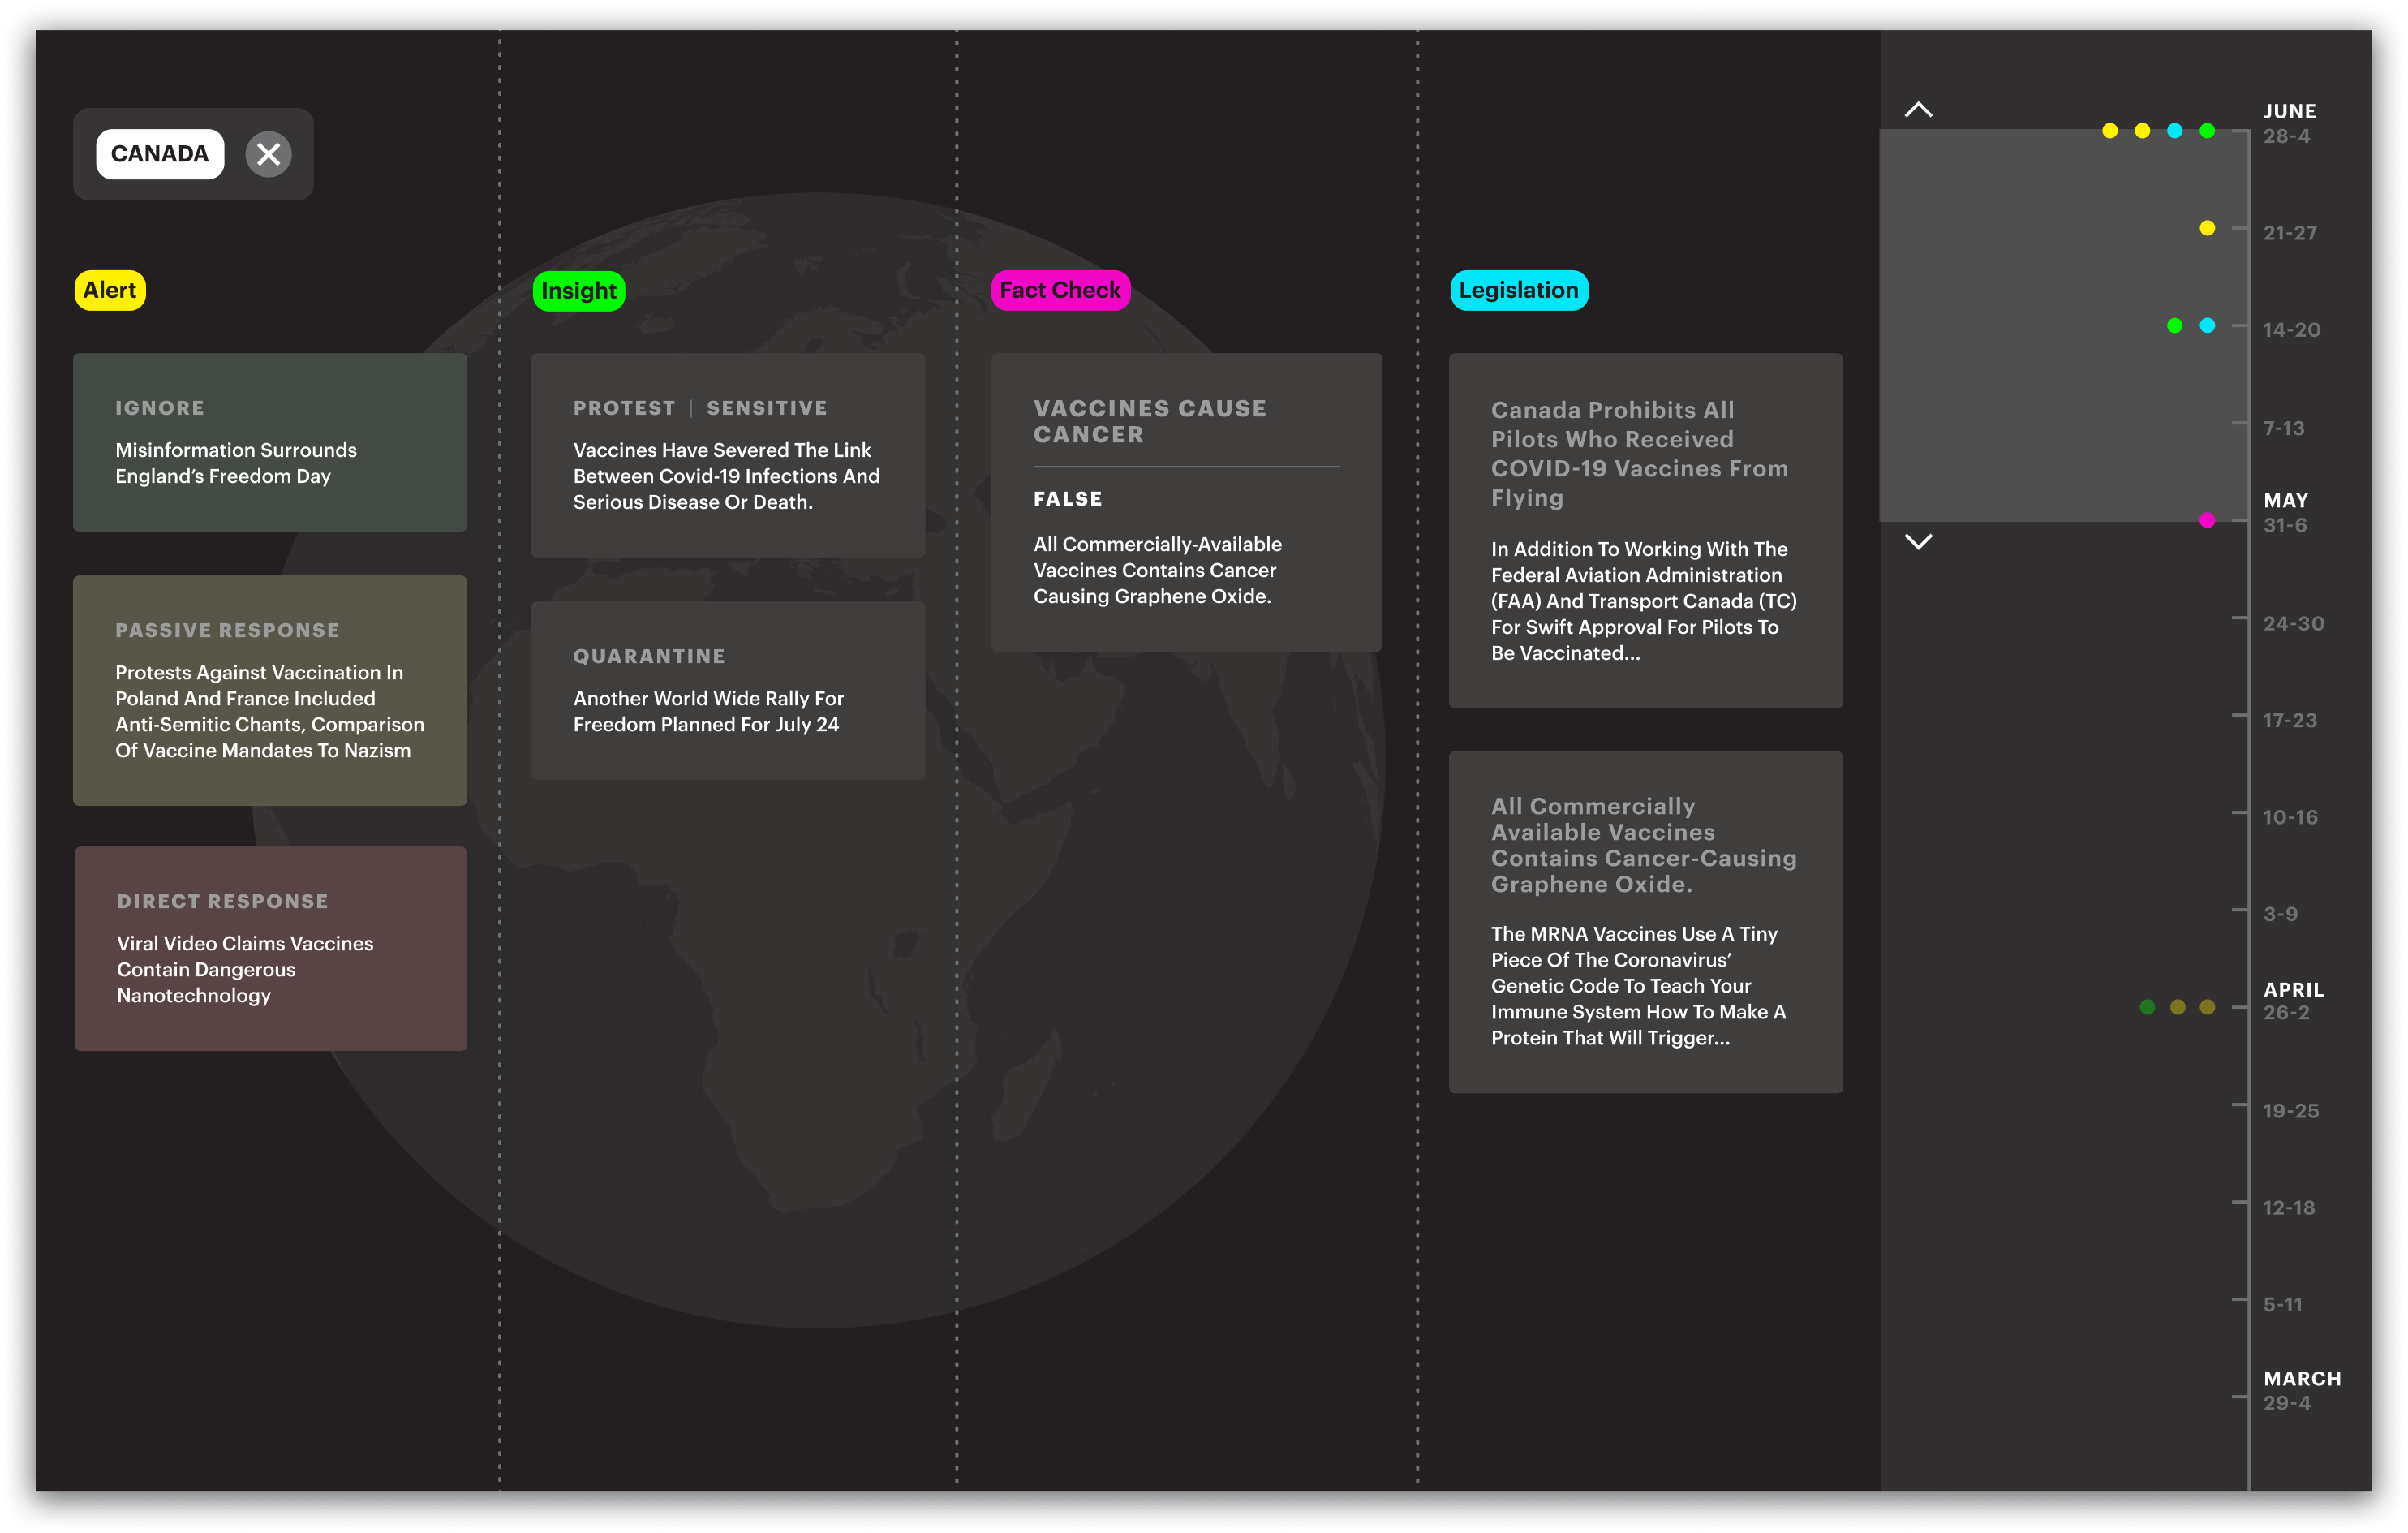Click yellow dot at week 21-27
This screenshot has height=1533, width=2408.
click(2207, 228)
